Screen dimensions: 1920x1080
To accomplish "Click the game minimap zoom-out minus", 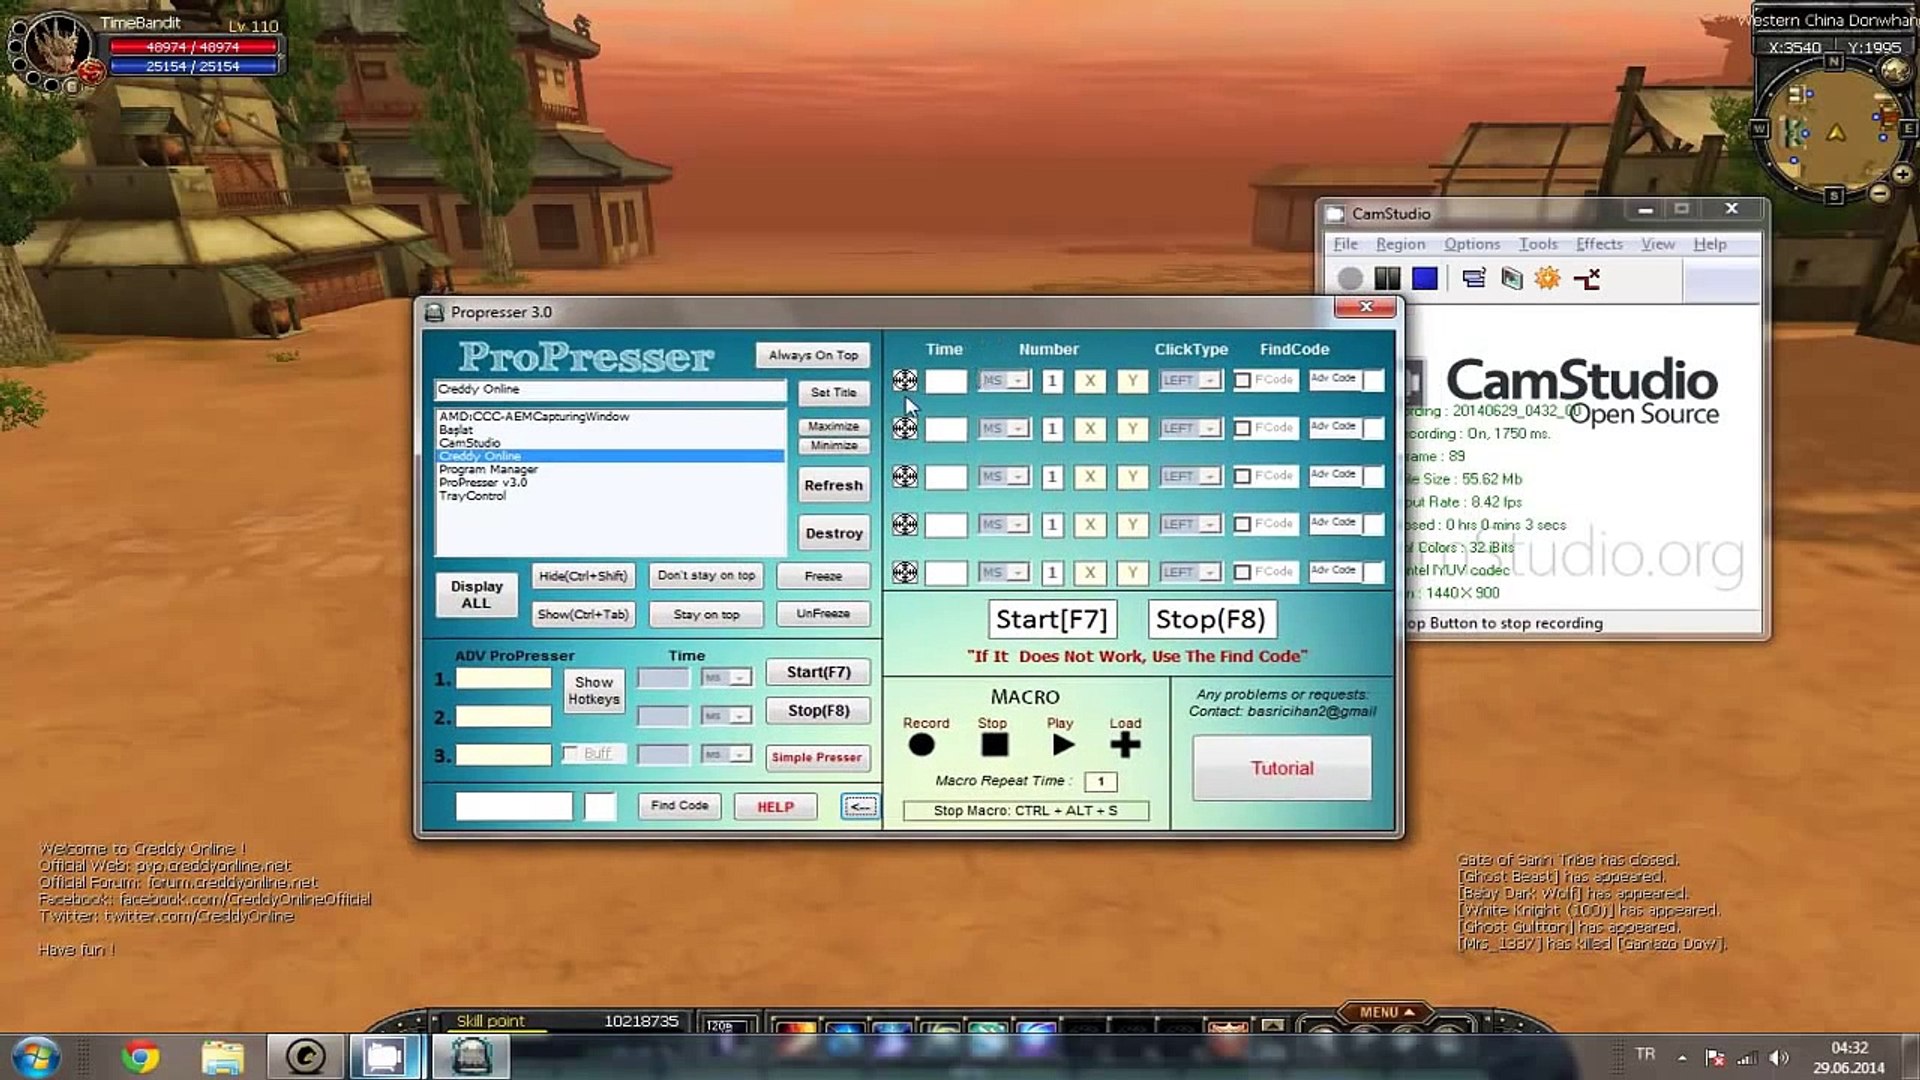I will click(1880, 193).
